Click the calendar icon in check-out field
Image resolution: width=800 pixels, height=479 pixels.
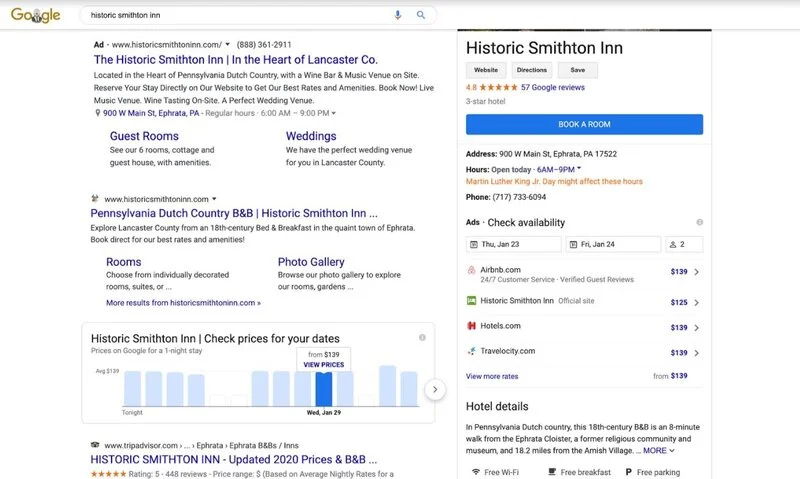[573, 244]
